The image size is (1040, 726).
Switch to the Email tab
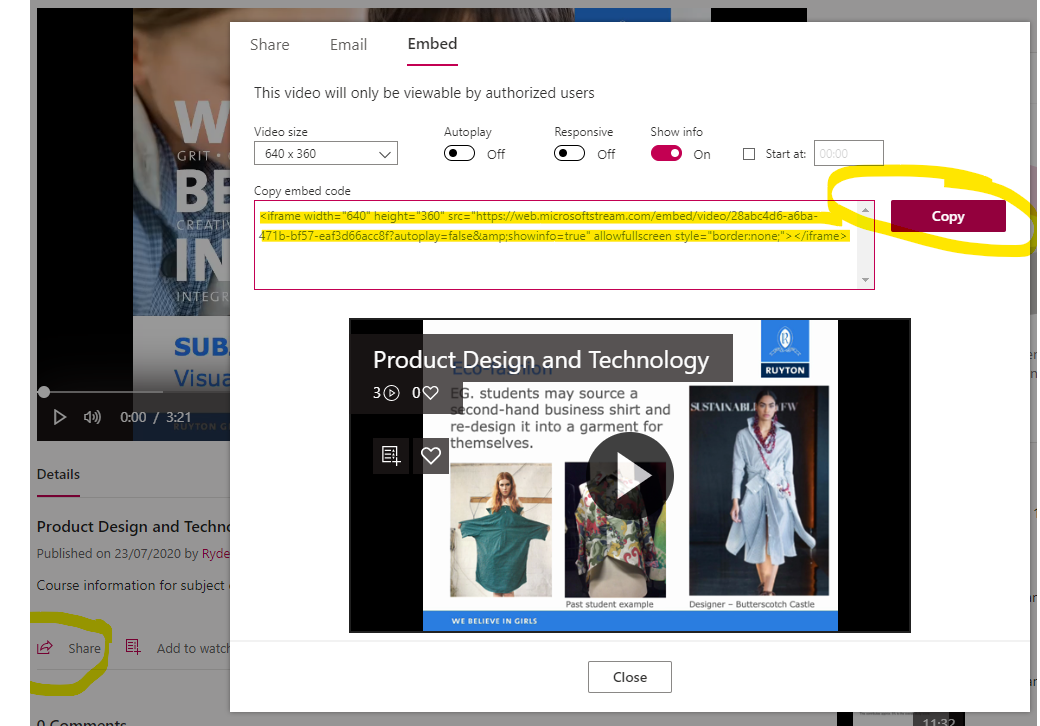(x=348, y=44)
